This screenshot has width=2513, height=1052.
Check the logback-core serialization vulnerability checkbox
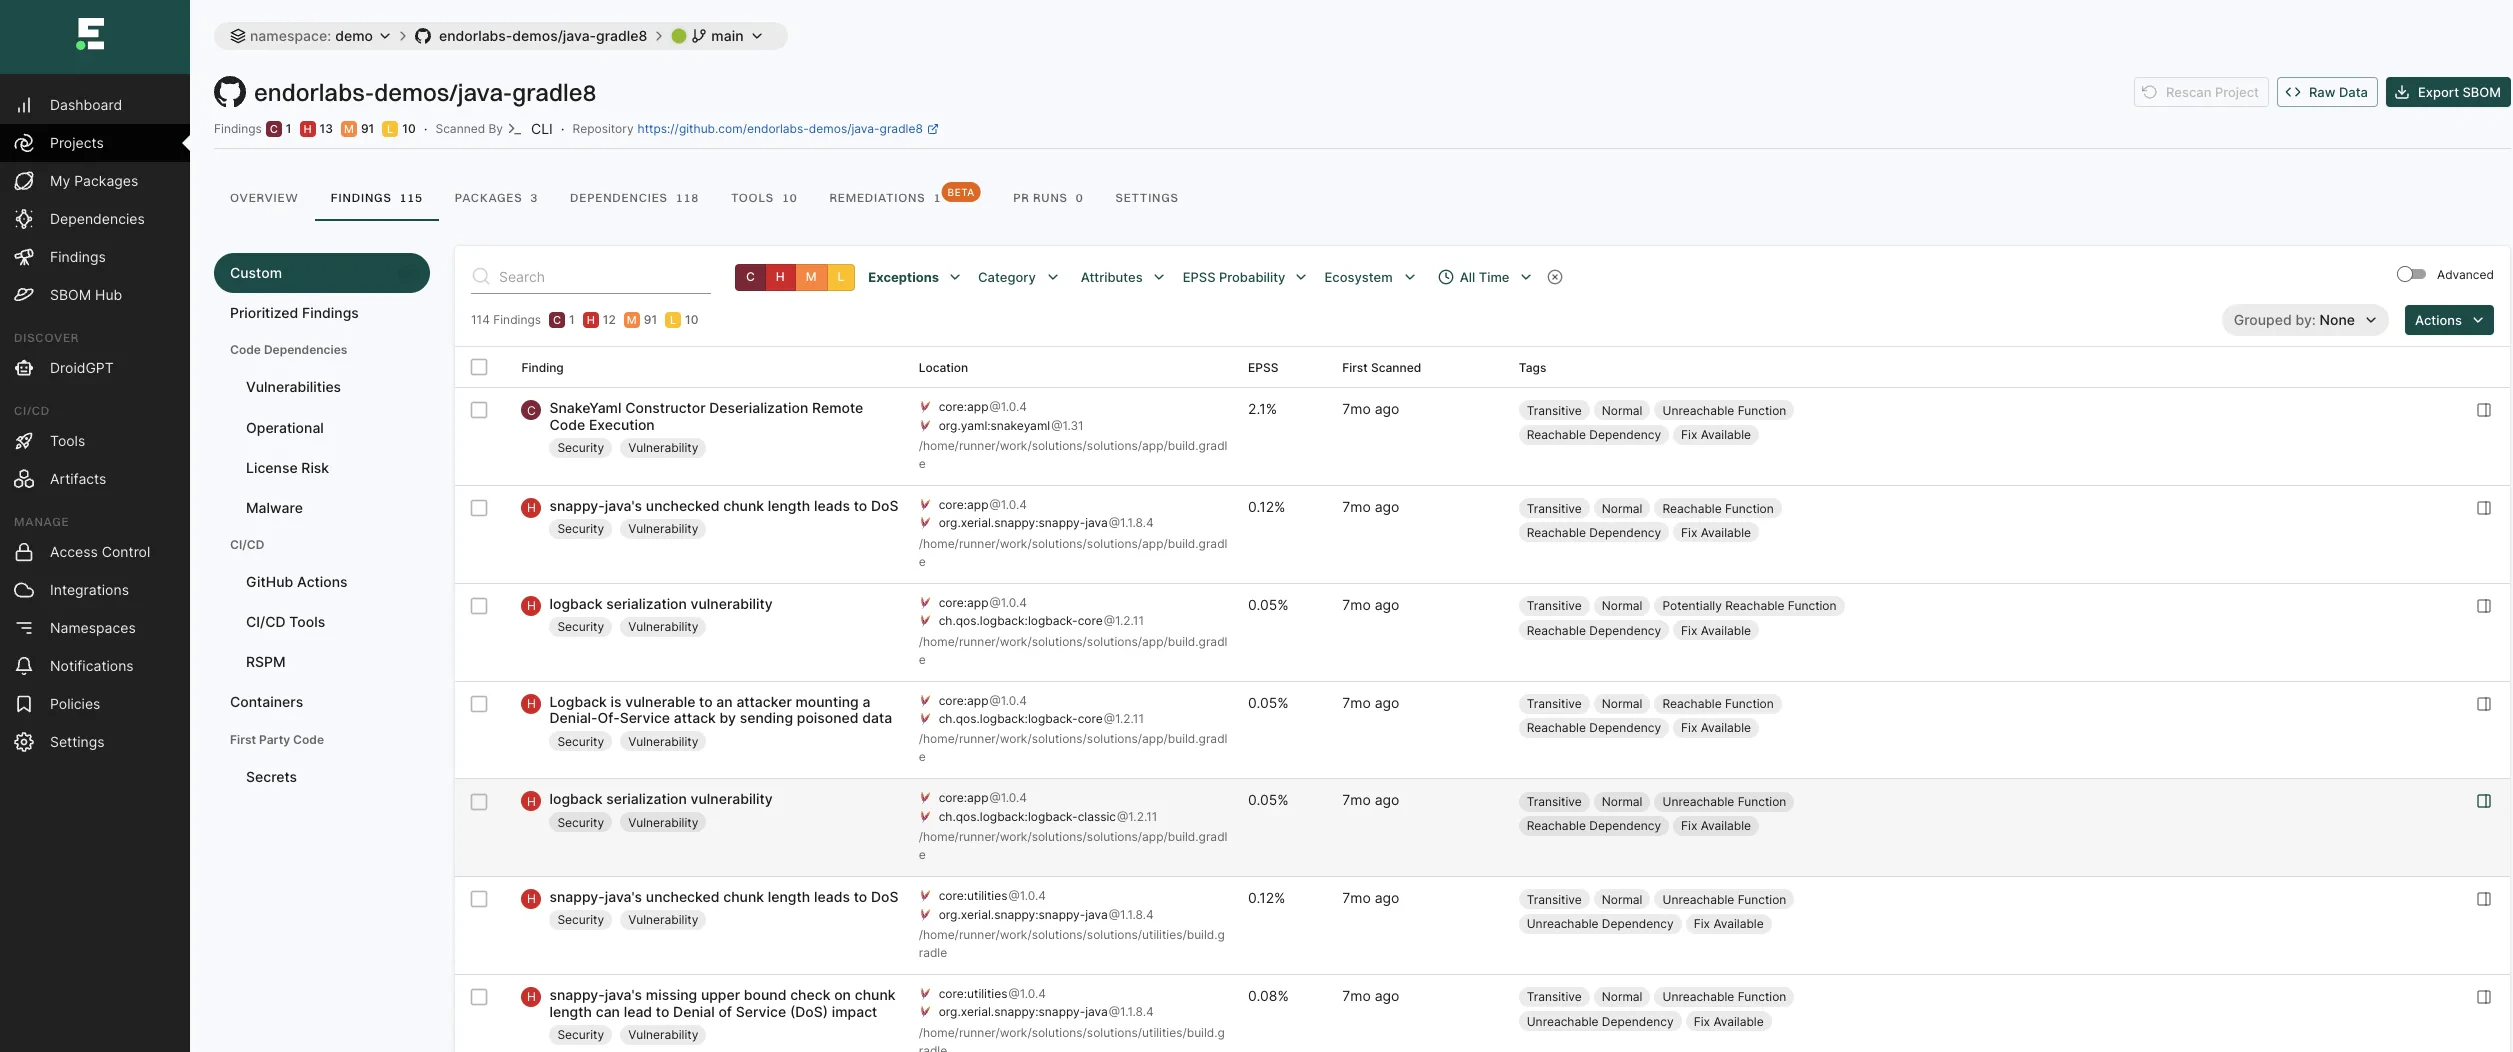point(479,606)
